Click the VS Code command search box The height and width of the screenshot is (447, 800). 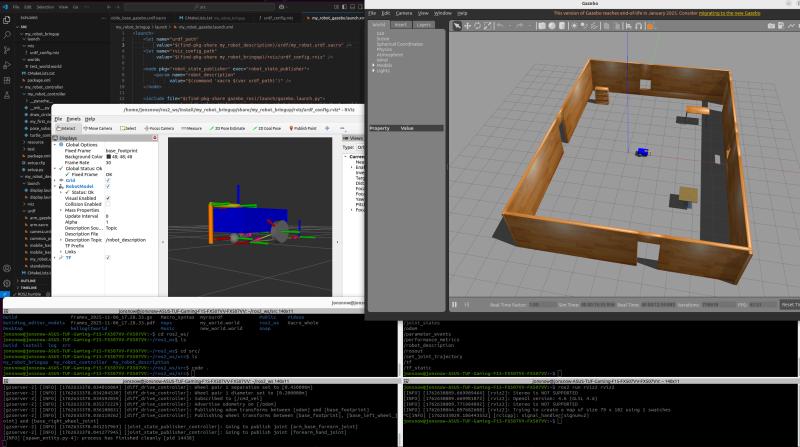point(199,7)
